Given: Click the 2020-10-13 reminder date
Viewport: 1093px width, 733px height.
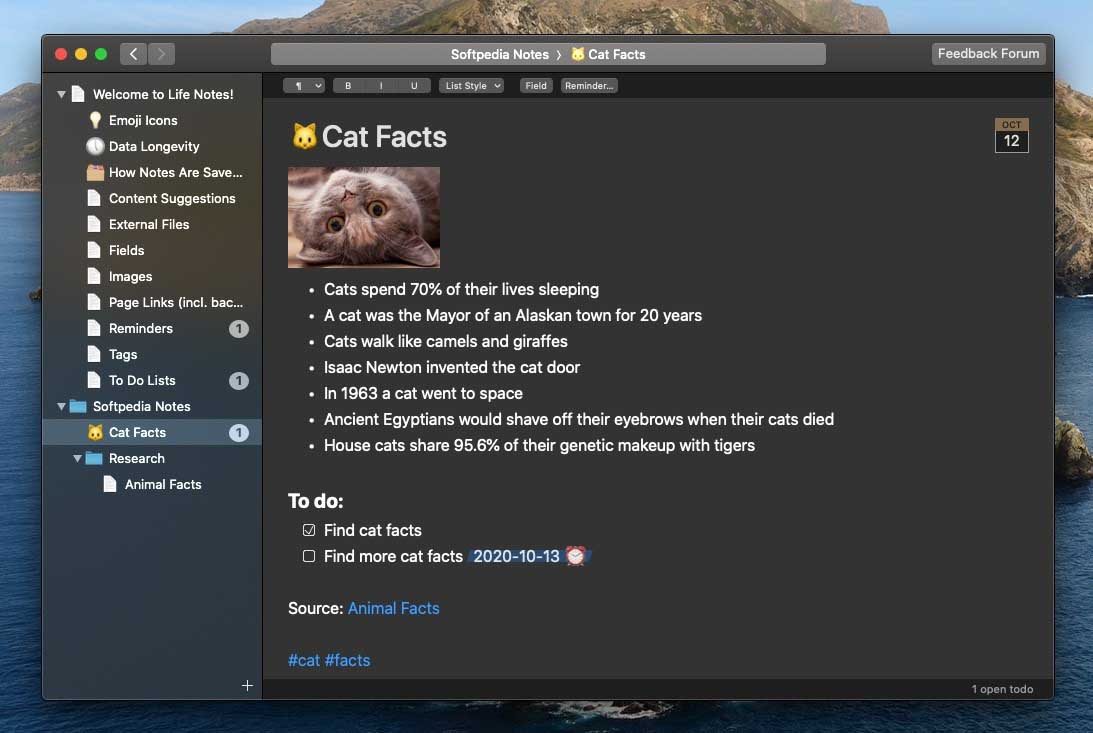Looking at the screenshot, I should pyautogui.click(x=517, y=556).
